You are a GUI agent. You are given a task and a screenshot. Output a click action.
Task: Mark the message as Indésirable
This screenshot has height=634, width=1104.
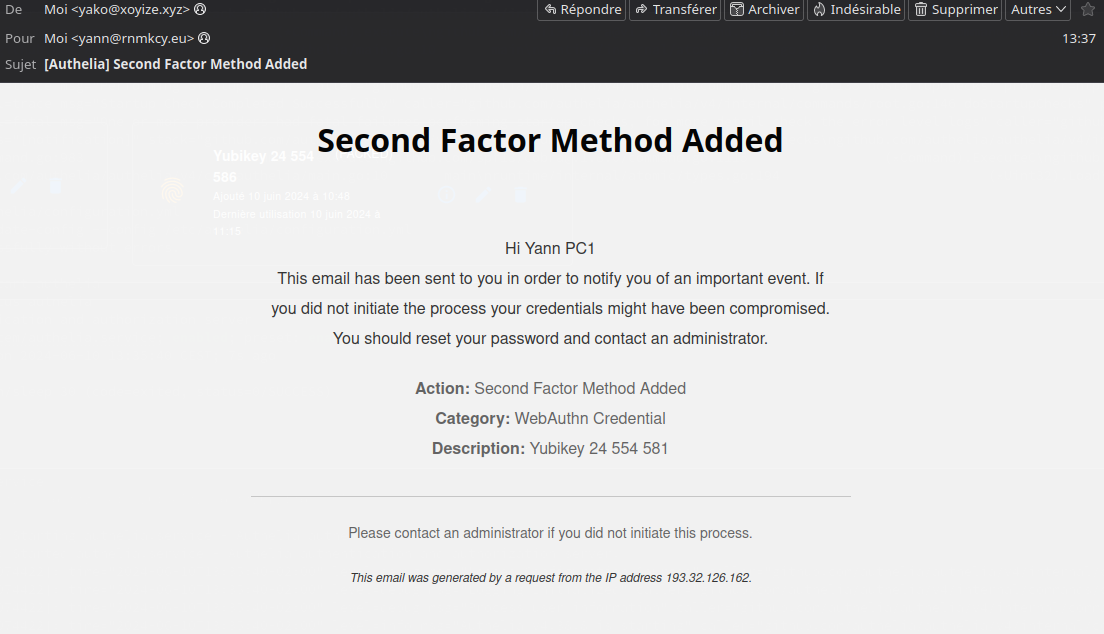pyautogui.click(x=855, y=10)
